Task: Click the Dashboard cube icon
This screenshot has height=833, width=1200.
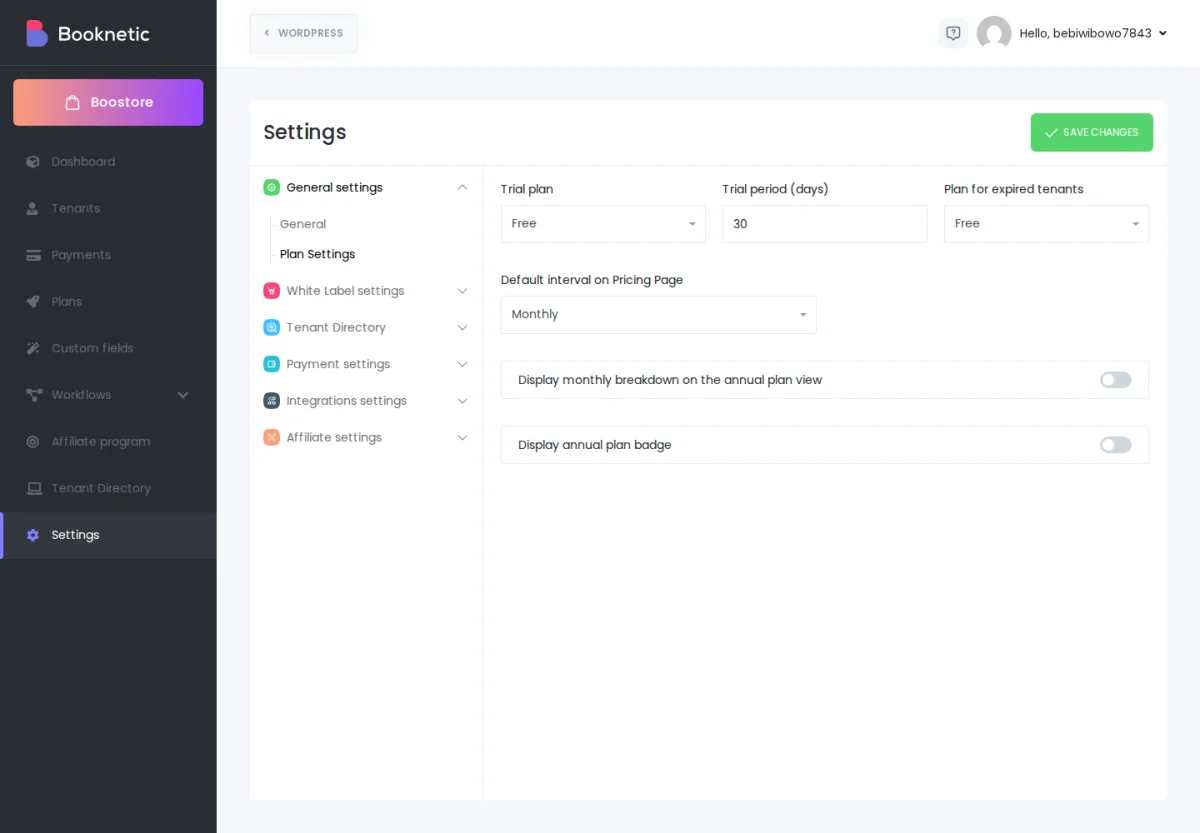Action: point(33,162)
